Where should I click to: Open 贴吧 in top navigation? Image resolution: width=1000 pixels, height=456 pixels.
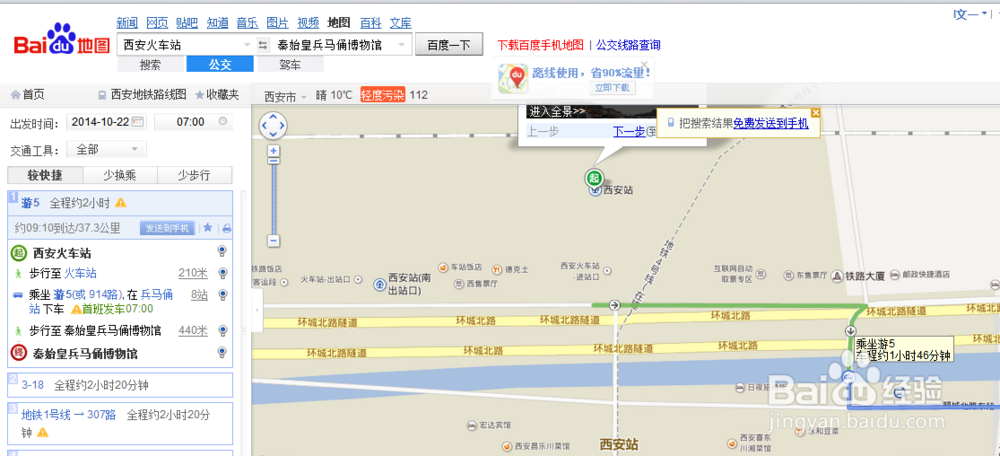coord(187,23)
